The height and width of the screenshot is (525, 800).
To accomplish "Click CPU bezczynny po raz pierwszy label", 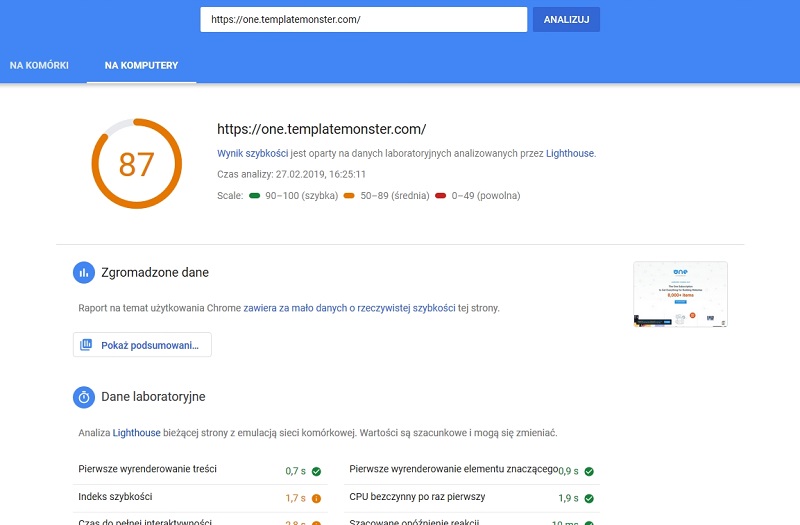I will [x=417, y=496].
